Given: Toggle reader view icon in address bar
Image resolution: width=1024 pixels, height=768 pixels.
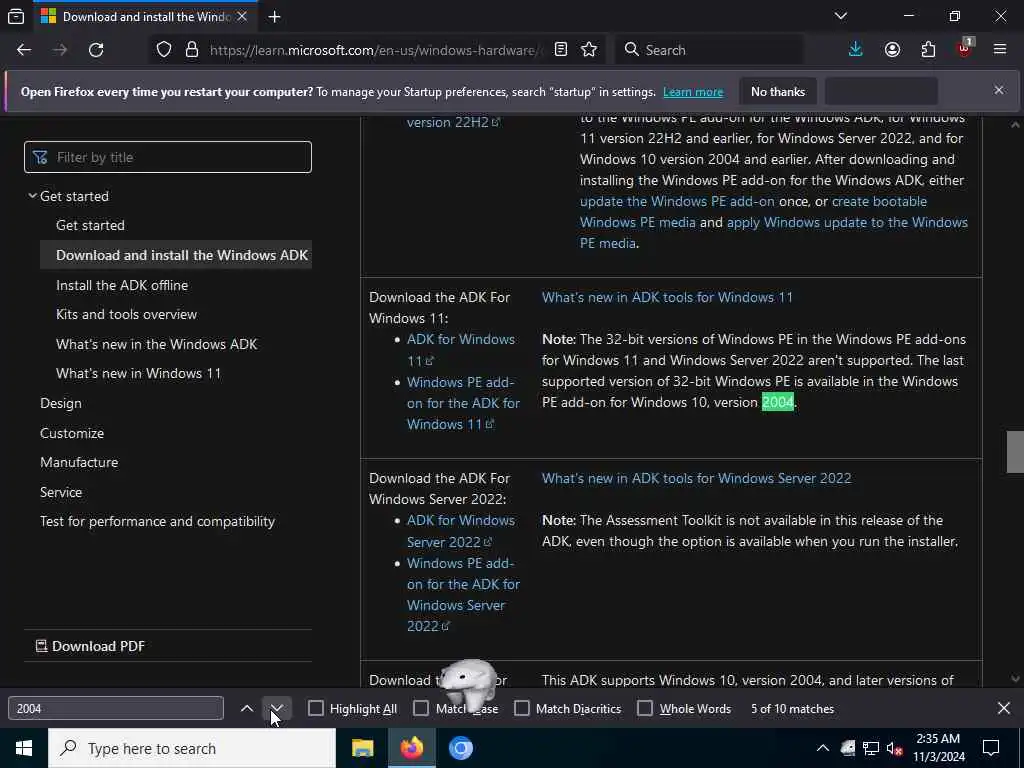Looking at the screenshot, I should click(560, 50).
